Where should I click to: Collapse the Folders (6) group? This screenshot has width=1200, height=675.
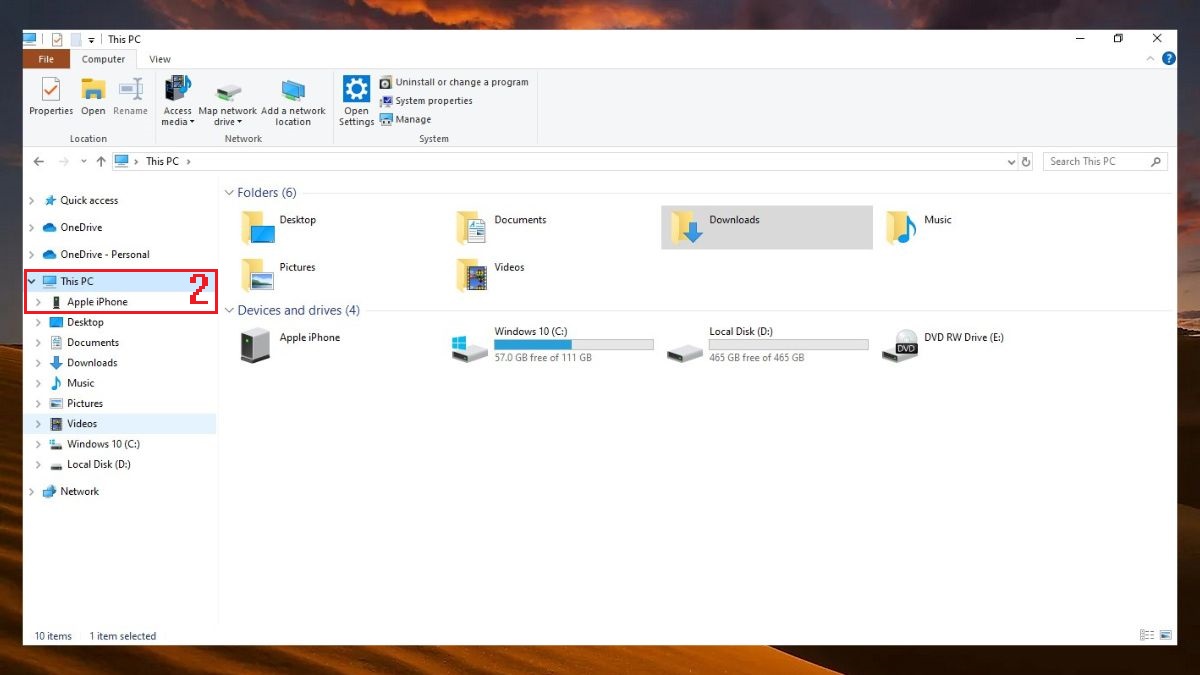[229, 193]
